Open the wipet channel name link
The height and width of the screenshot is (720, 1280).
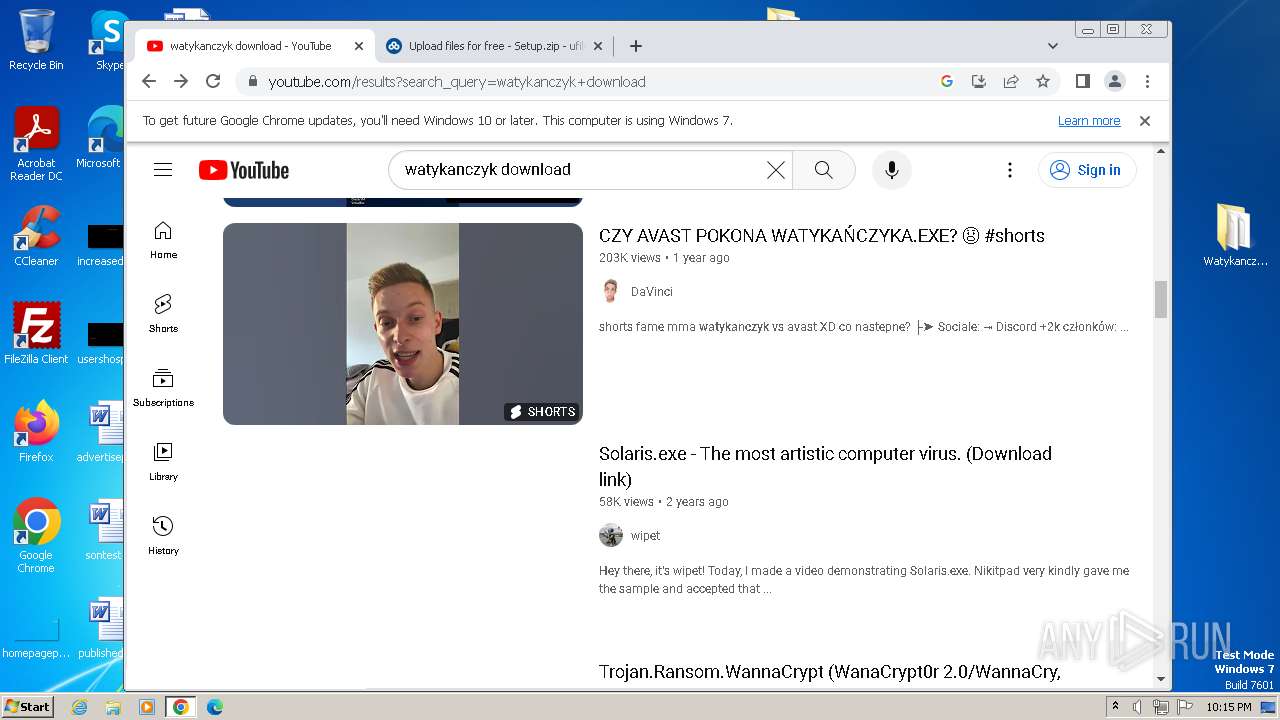pyautogui.click(x=645, y=536)
